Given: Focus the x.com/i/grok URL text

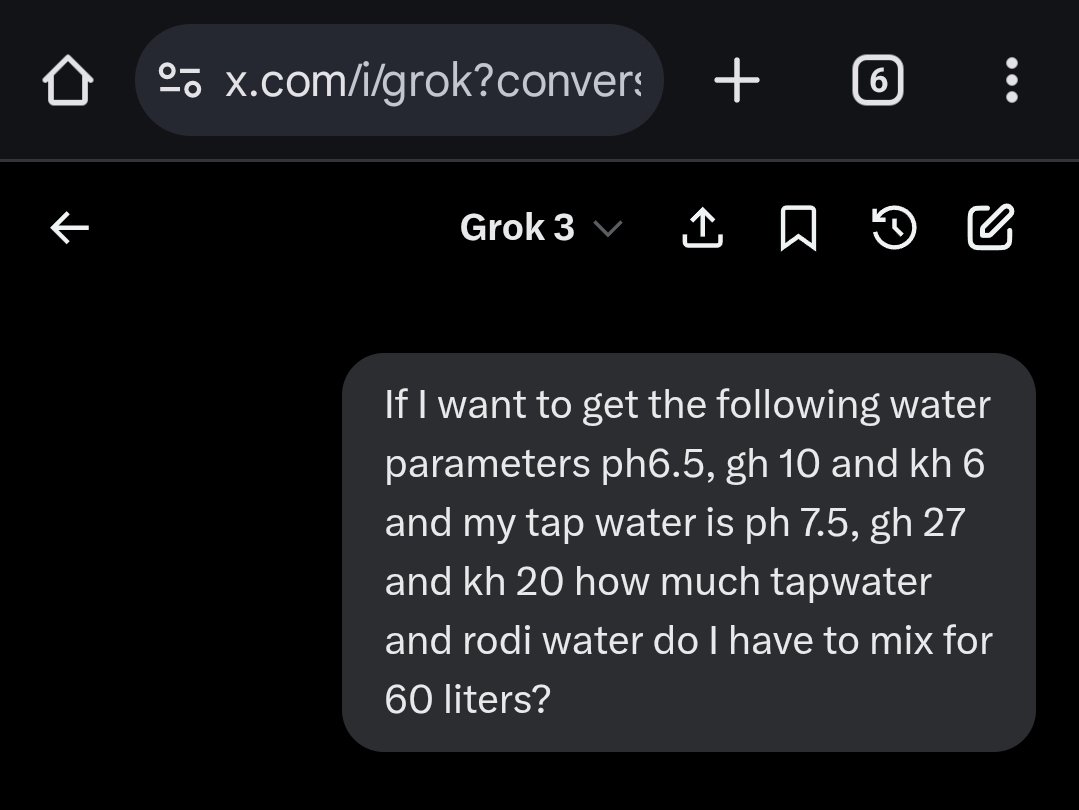Looking at the screenshot, I should (433, 81).
